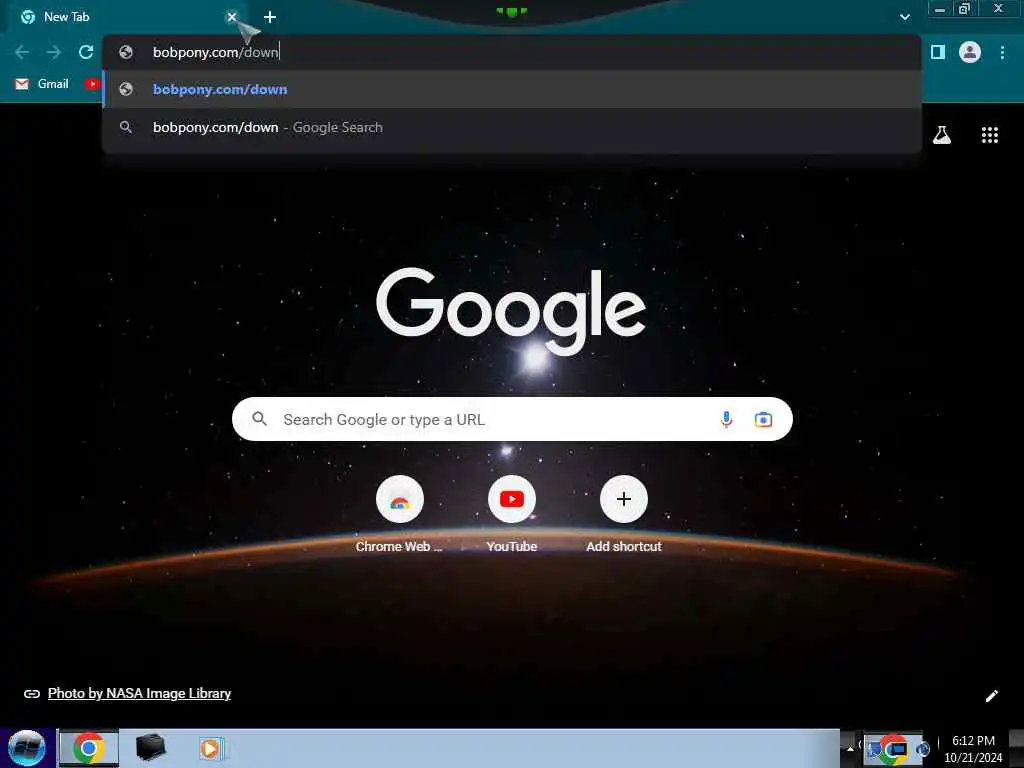Image resolution: width=1024 pixels, height=768 pixels.
Task: Open the Windows Start orb
Action: [27, 748]
